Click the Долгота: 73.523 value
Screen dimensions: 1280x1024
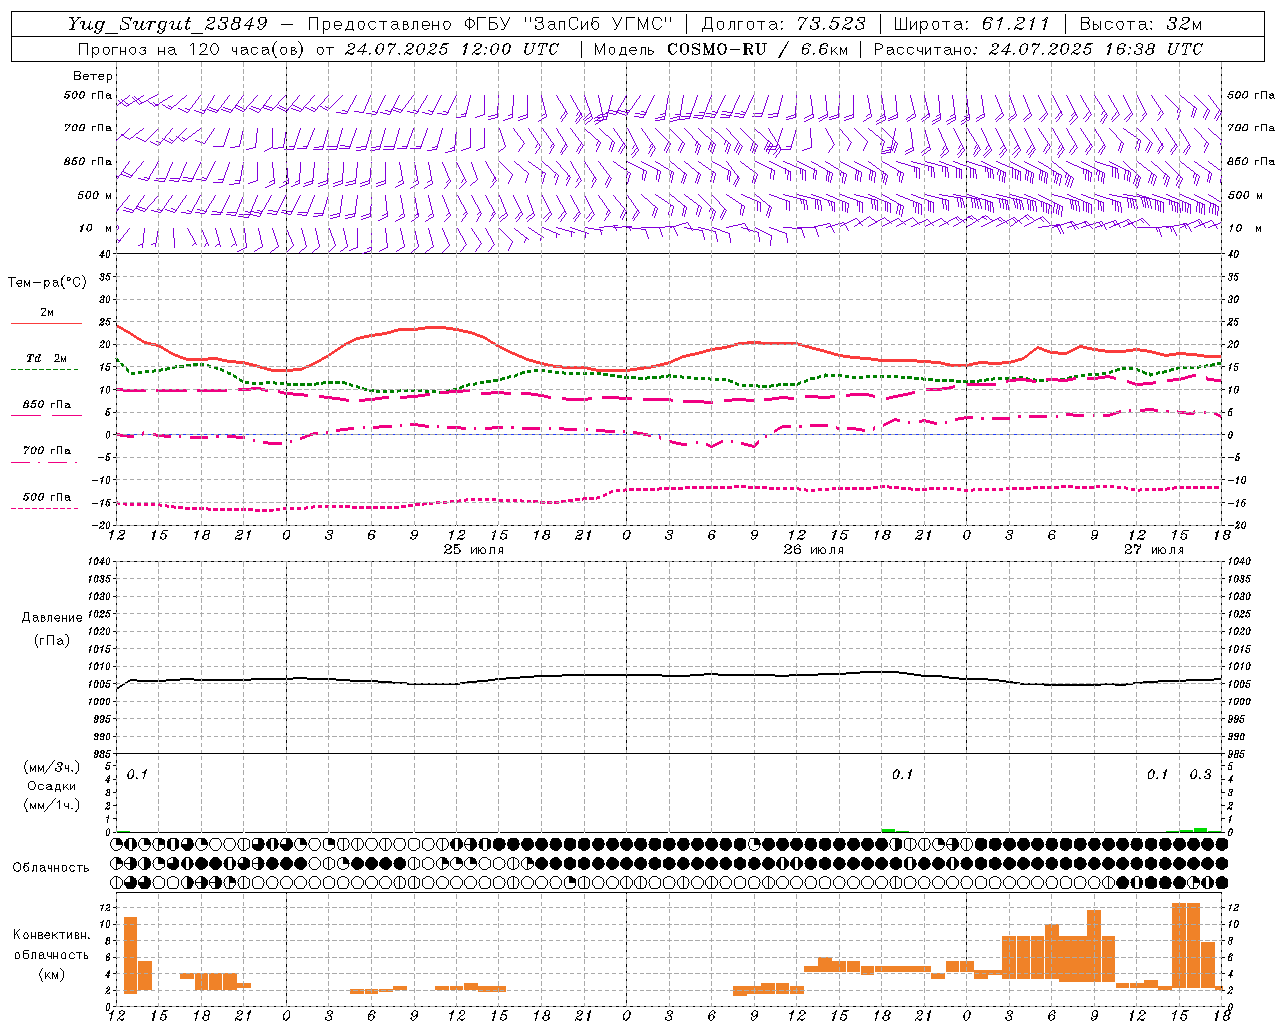pyautogui.click(x=784, y=24)
